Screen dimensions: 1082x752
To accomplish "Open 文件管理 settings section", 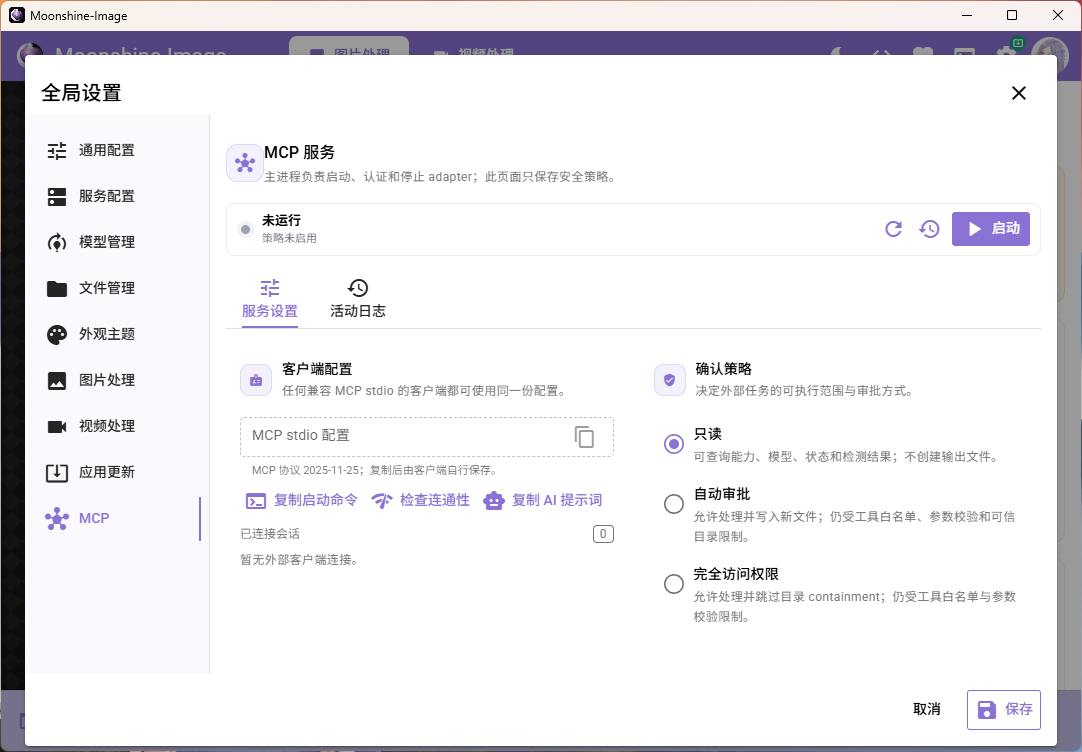I will click(x=116, y=288).
